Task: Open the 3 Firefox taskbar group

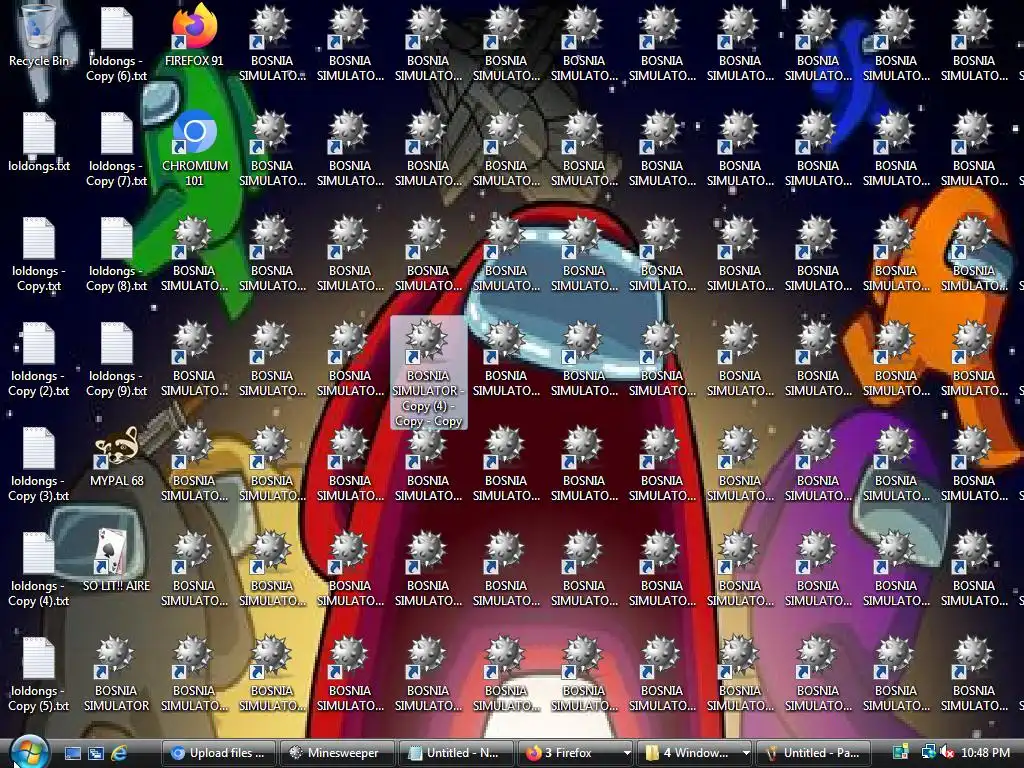Action: click(x=575, y=753)
